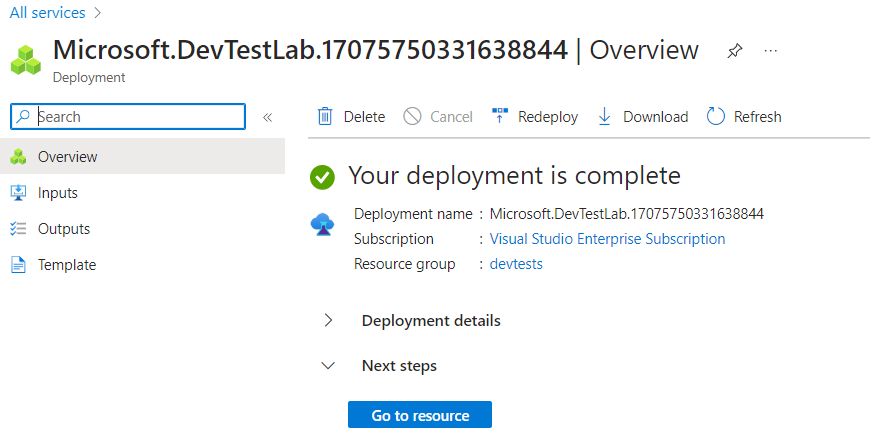Open the Overview menu item
The image size is (870, 440).
coord(67,157)
